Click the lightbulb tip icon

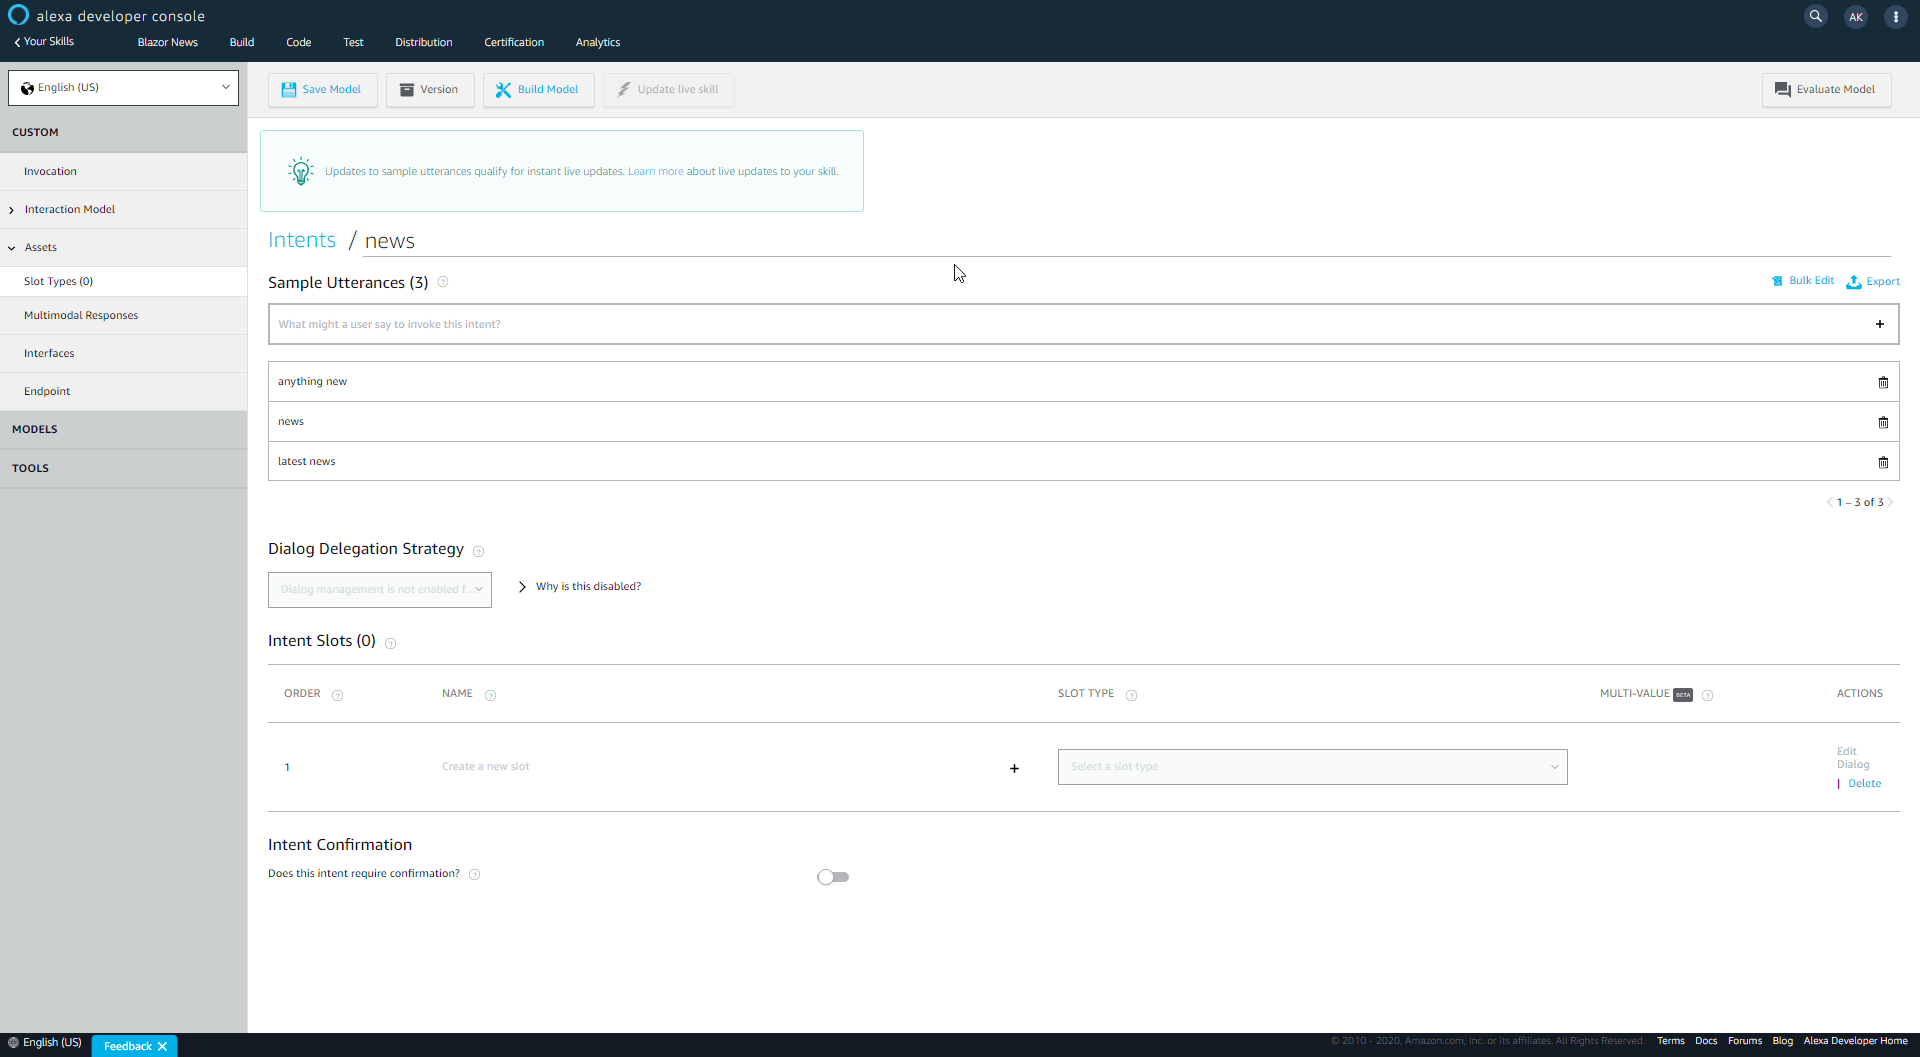tap(300, 171)
